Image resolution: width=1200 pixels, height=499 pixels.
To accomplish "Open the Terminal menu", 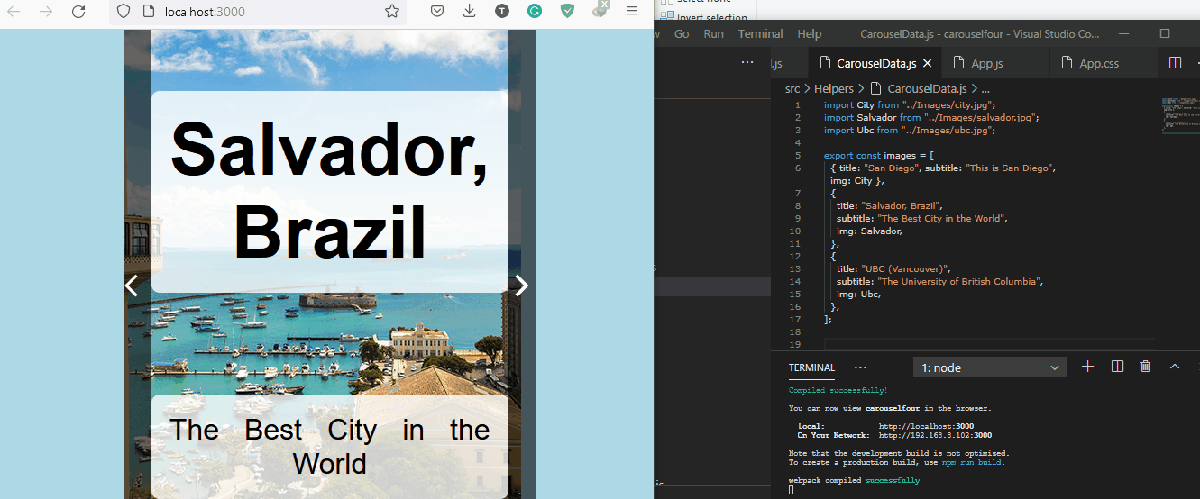I will point(760,34).
